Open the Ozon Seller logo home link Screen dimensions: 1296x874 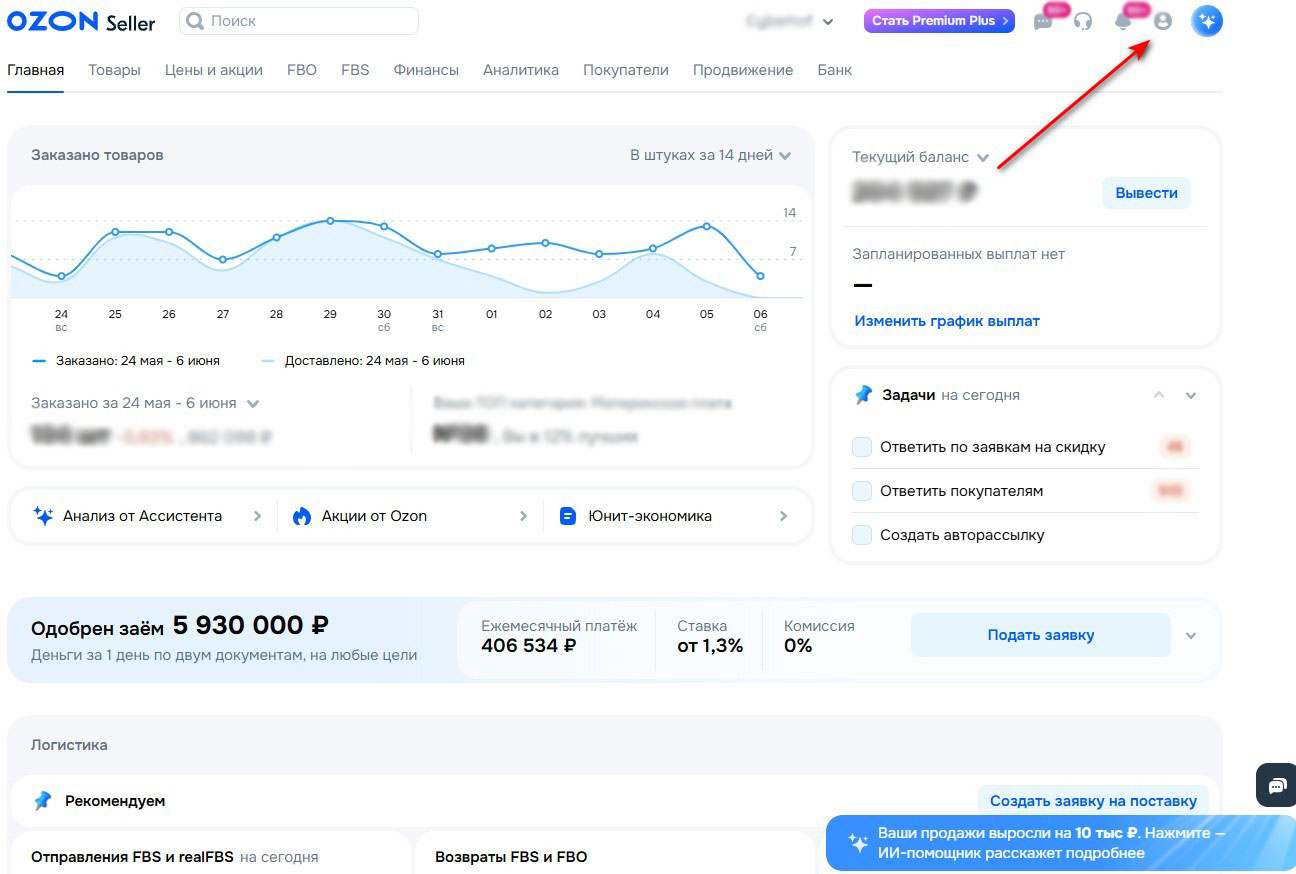tap(81, 21)
